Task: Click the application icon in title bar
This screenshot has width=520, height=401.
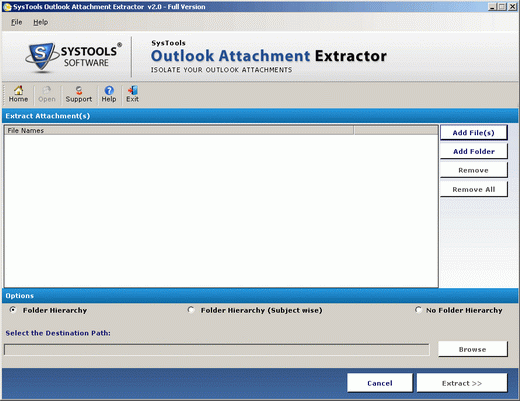Action: click(7, 7)
